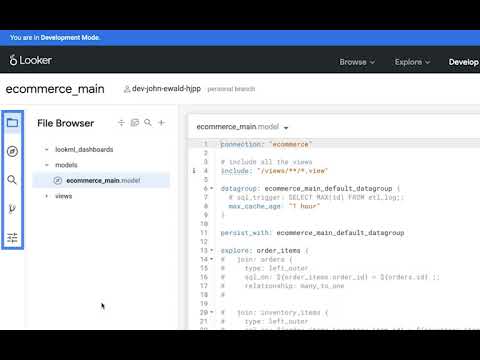
Task: Click the 'type: left_outer' line at line 15
Action: click(265, 268)
